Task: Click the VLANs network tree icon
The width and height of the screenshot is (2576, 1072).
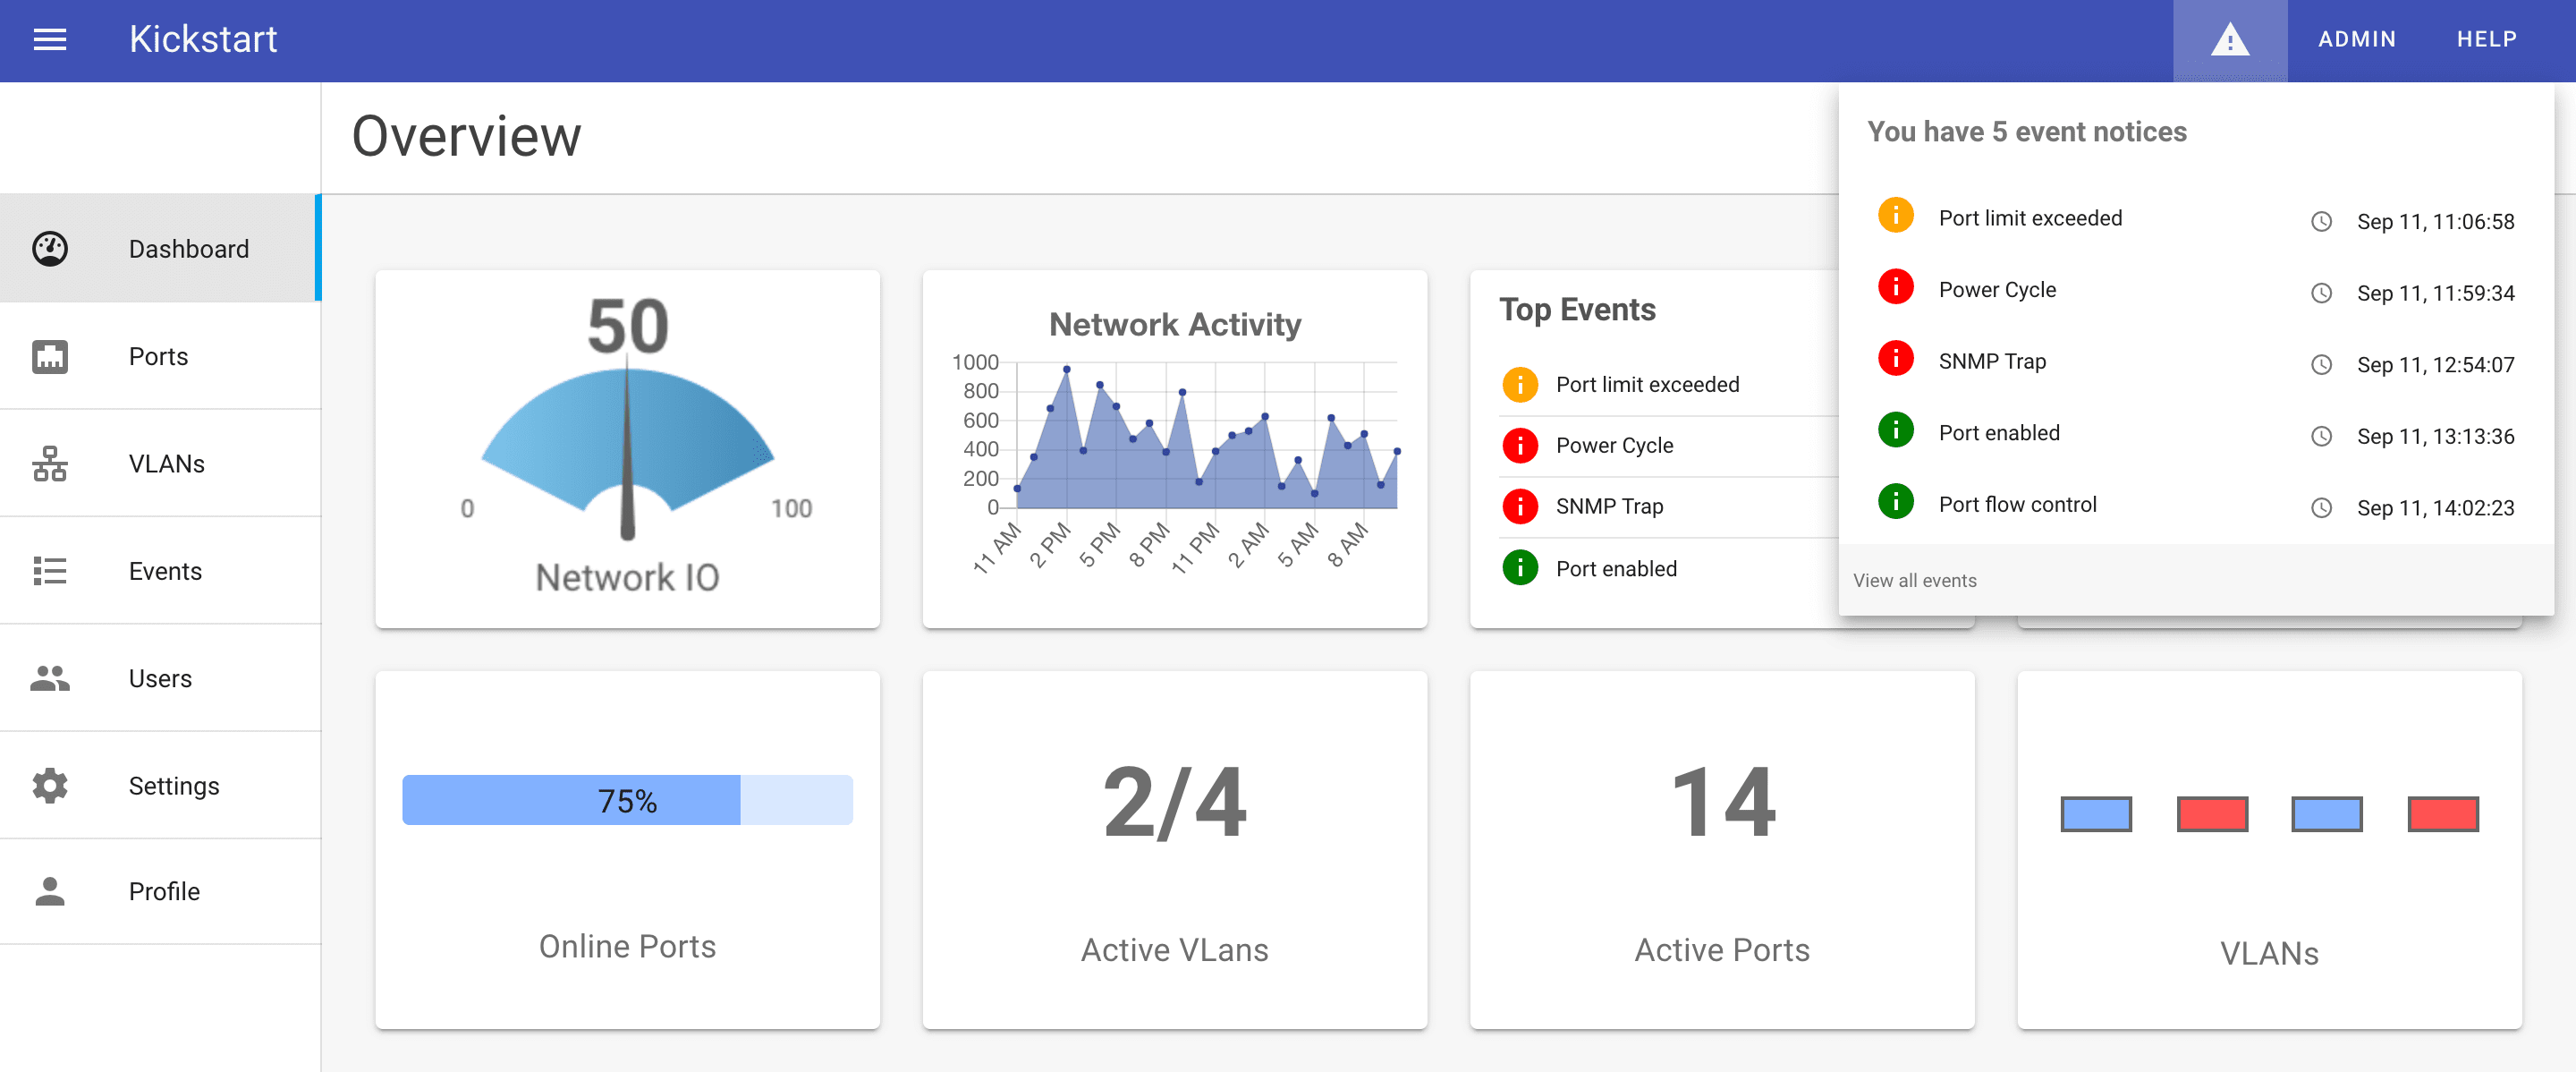Action: [50, 463]
